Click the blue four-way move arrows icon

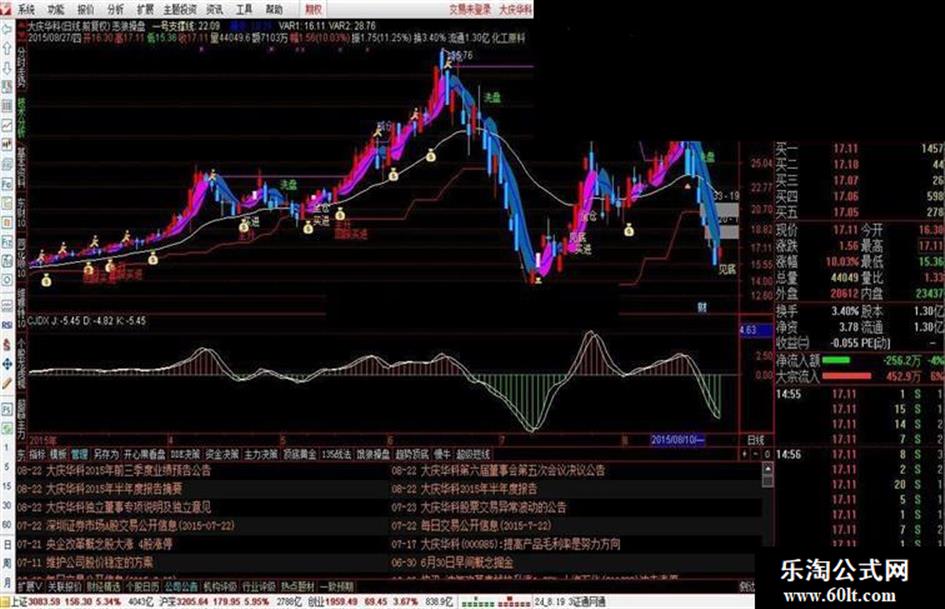(7, 364)
